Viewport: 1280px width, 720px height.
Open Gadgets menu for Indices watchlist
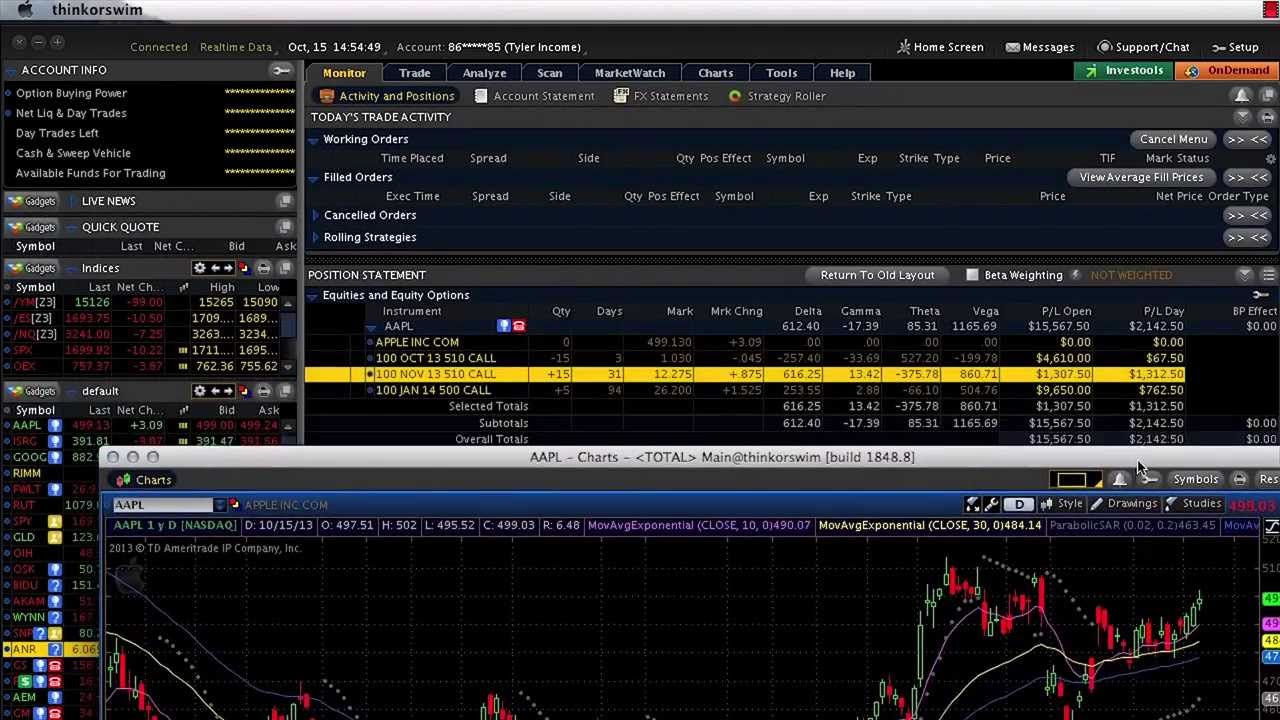coord(32,268)
